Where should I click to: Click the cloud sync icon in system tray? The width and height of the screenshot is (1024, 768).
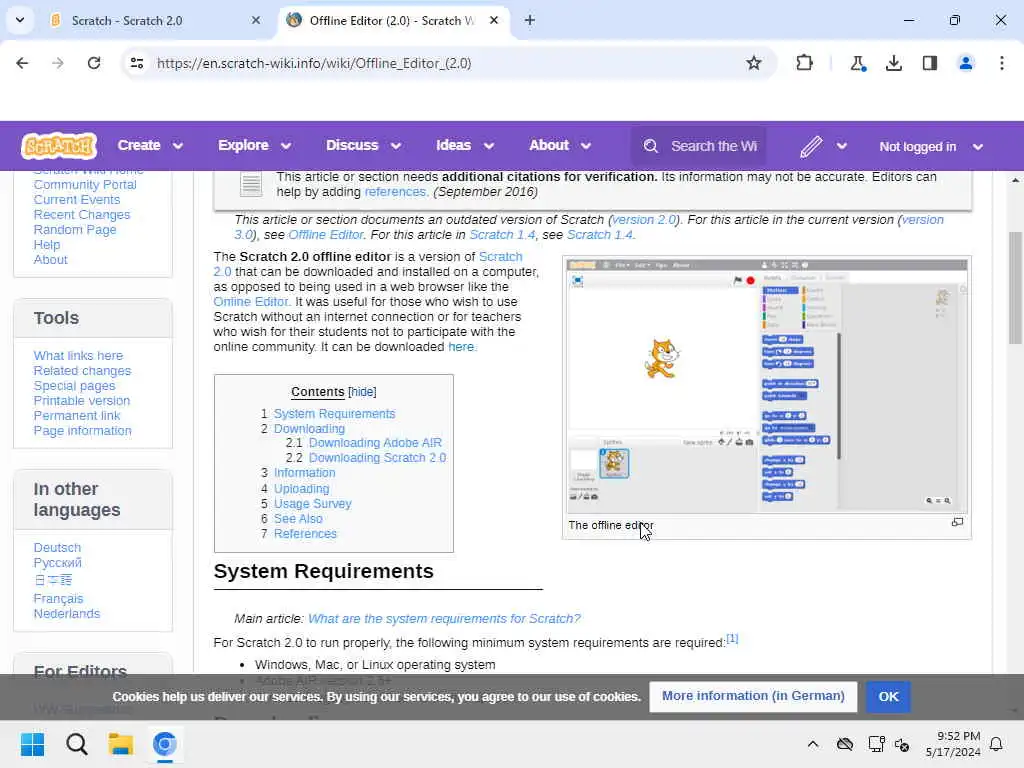[845, 744]
